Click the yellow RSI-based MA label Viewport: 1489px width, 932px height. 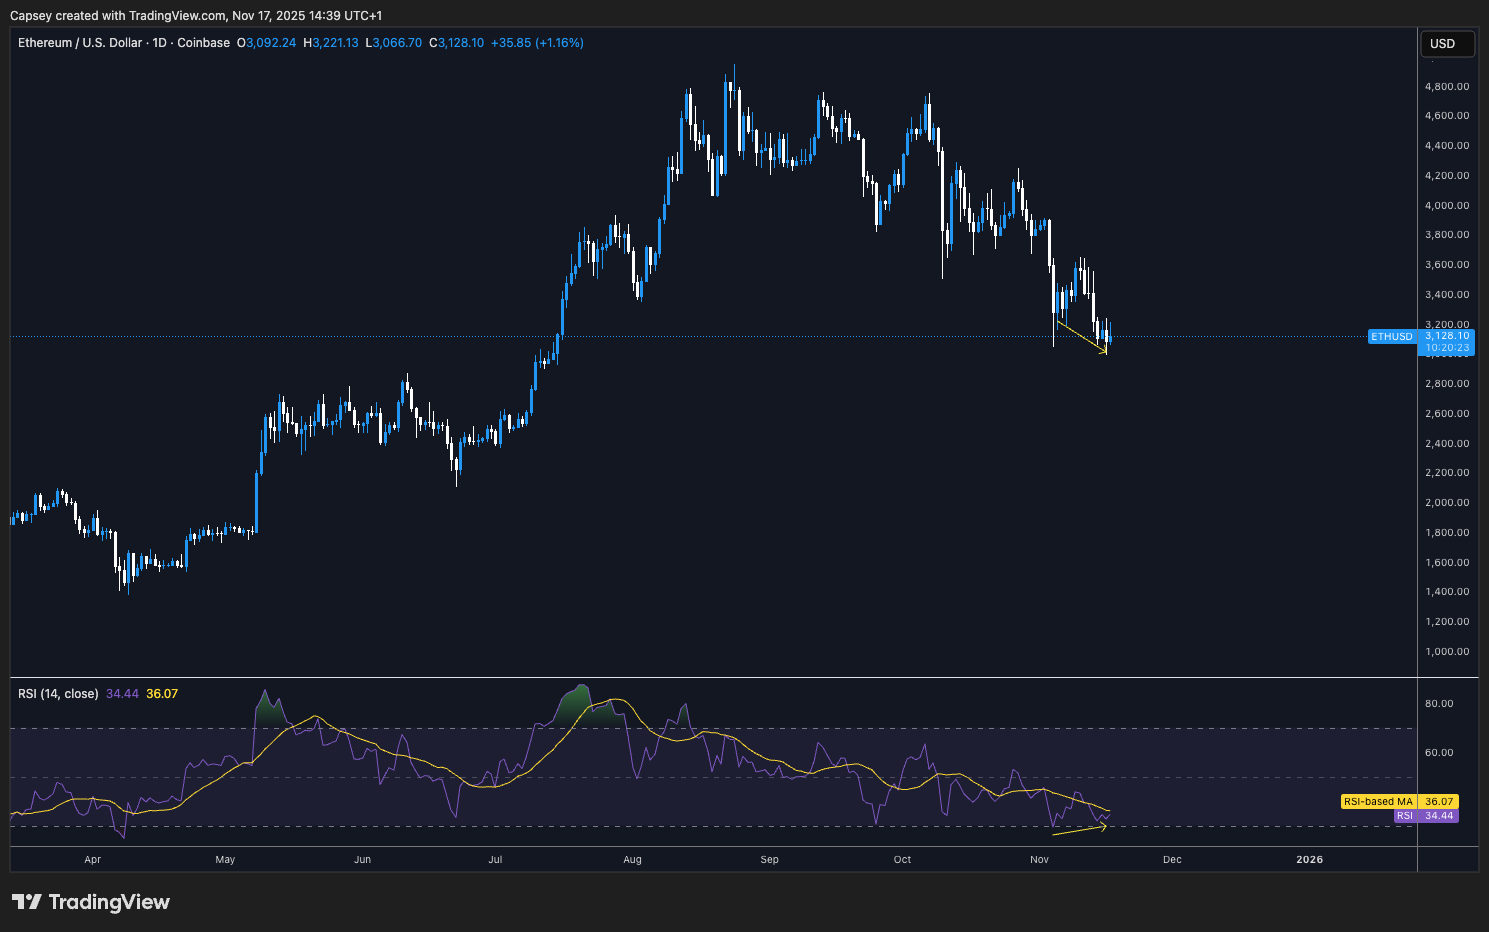(x=1380, y=801)
